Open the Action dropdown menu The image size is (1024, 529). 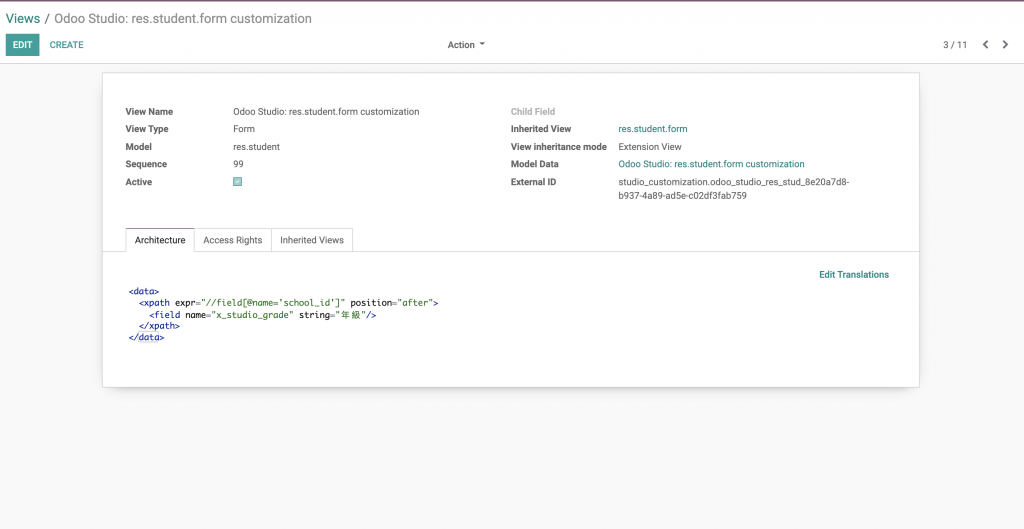[466, 45]
